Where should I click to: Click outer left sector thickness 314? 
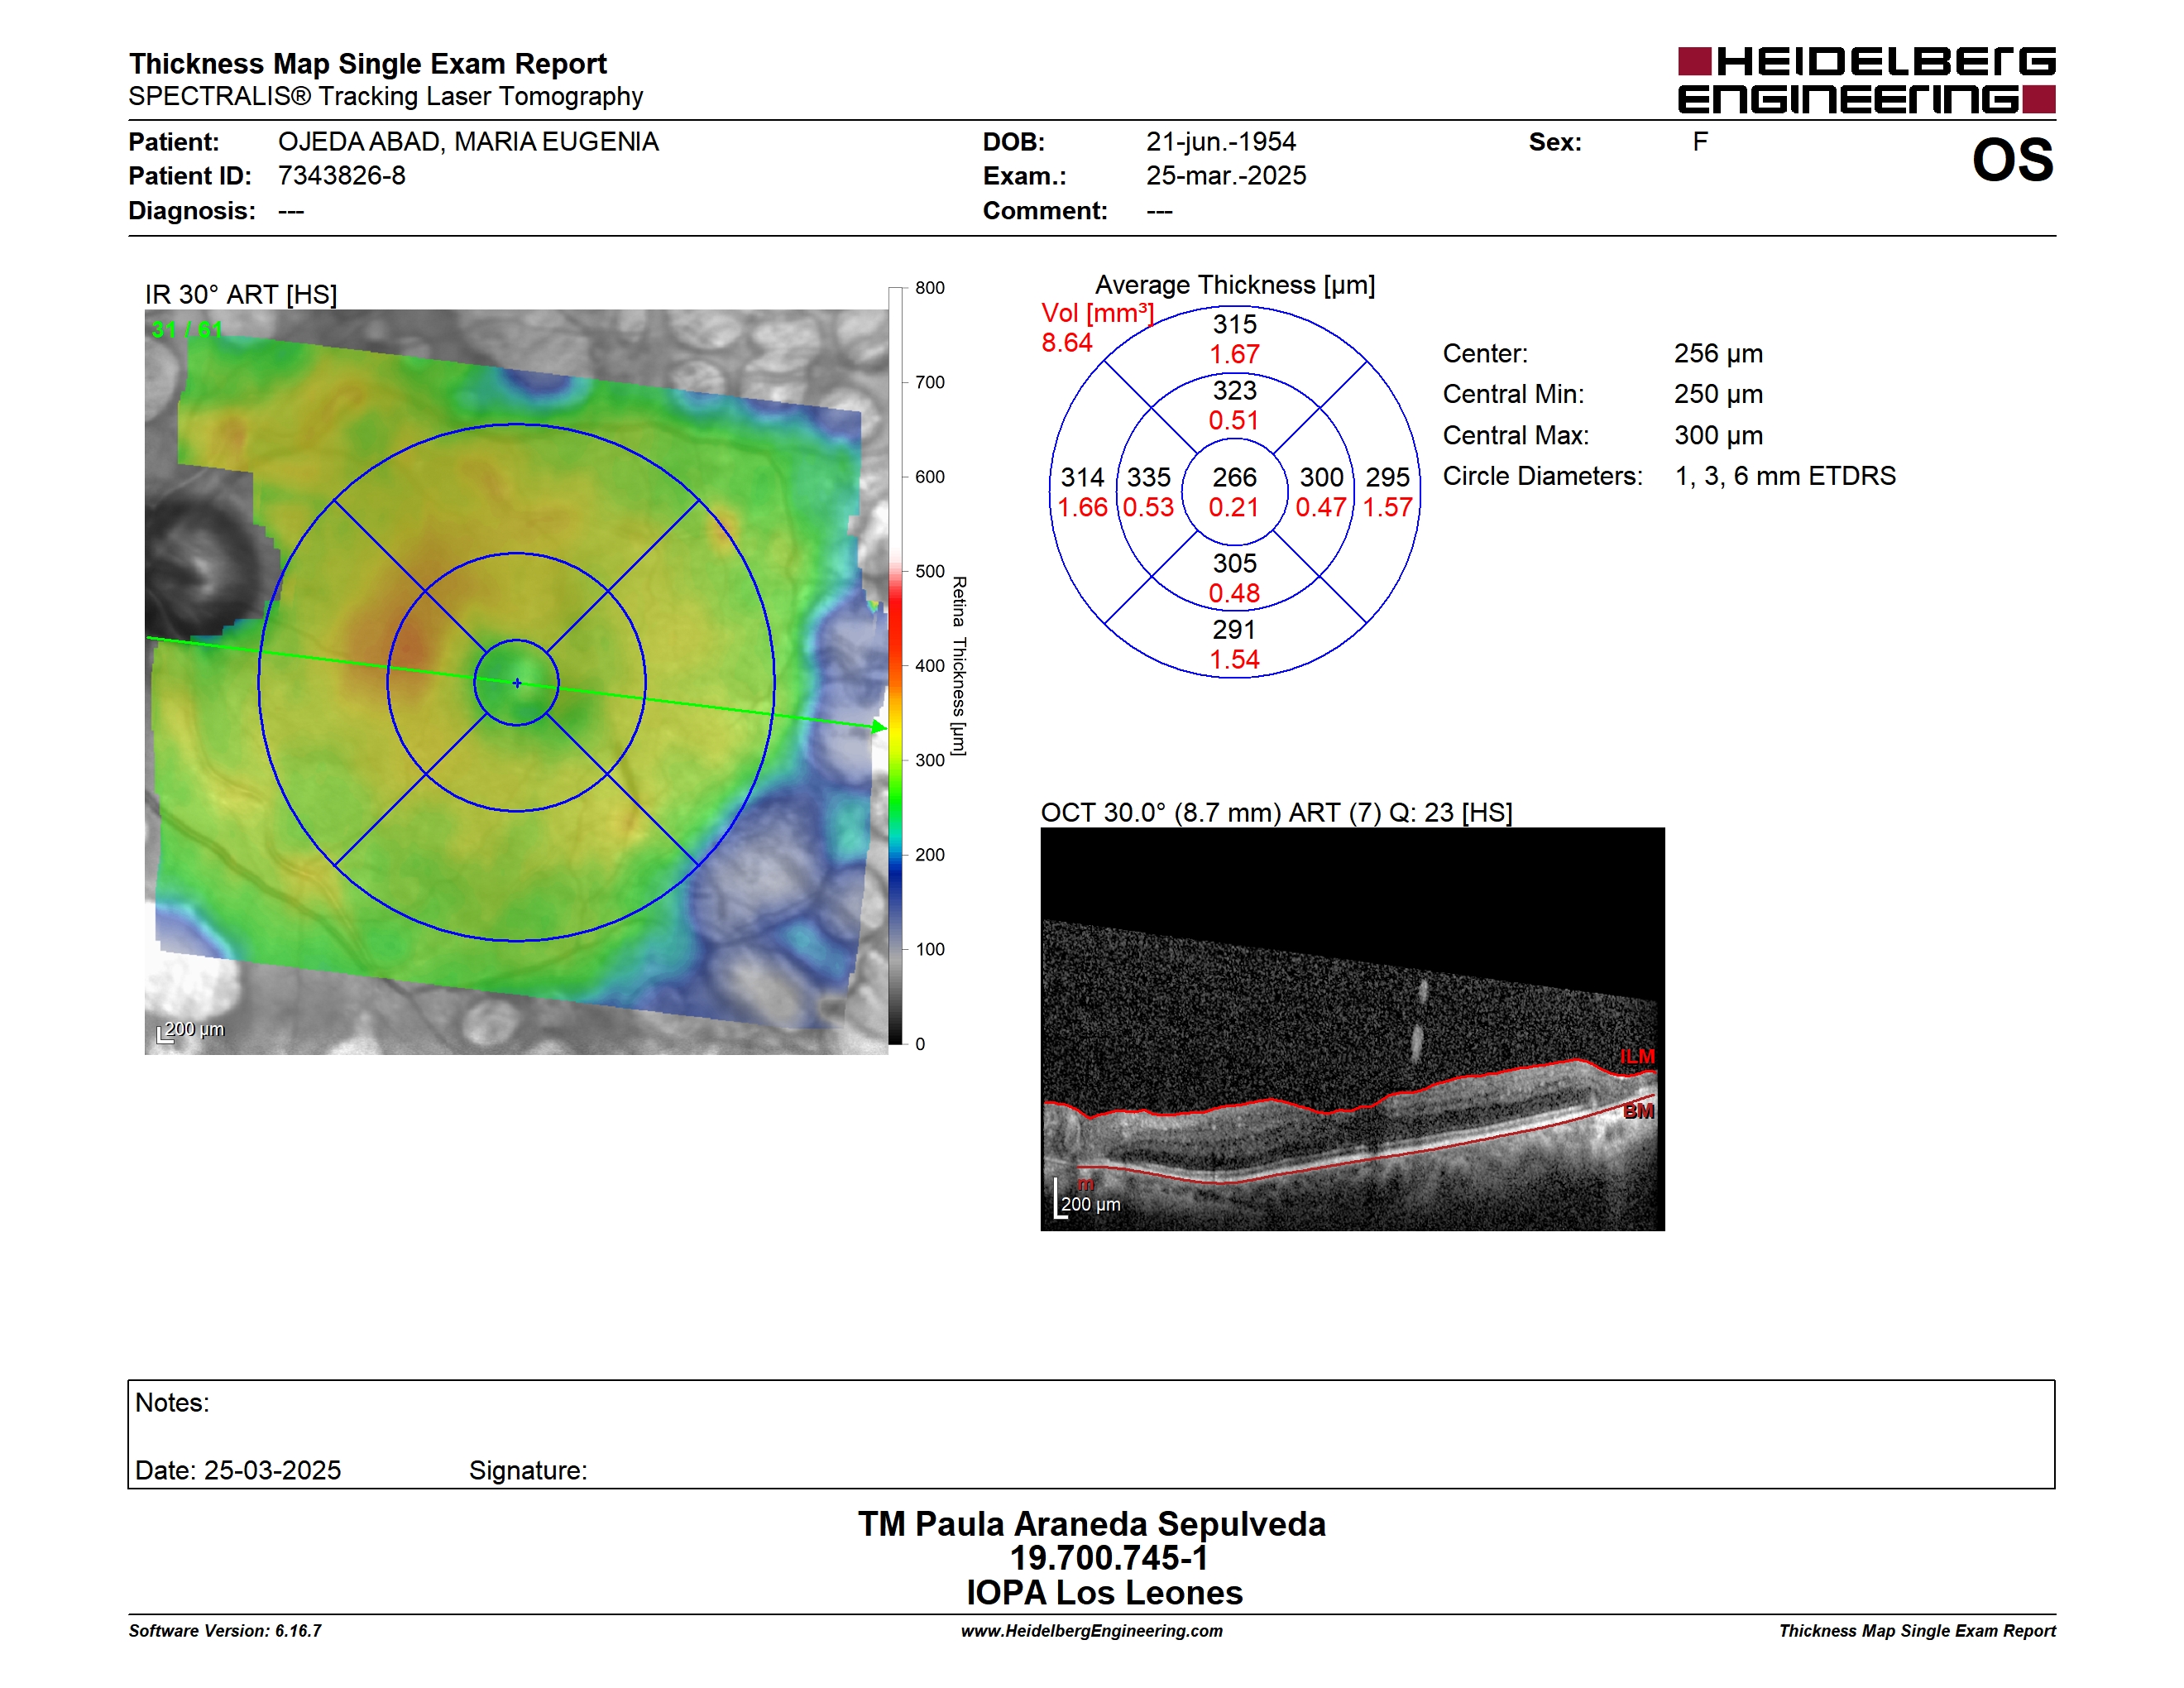click(1082, 478)
